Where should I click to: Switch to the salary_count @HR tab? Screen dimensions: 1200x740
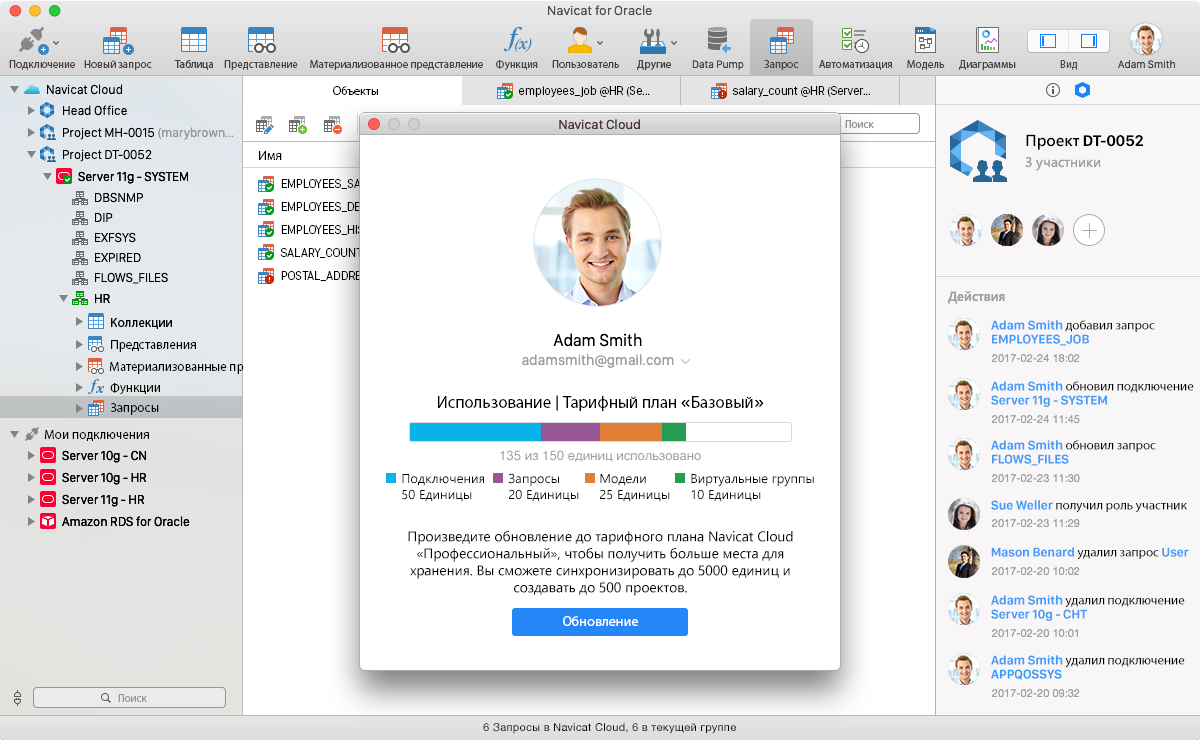pos(790,91)
